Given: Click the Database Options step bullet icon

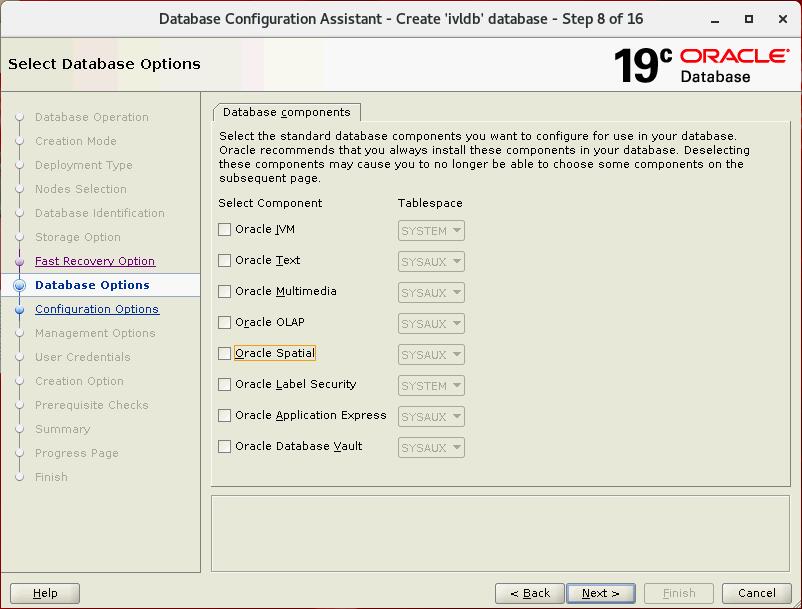Looking at the screenshot, I should [19, 286].
